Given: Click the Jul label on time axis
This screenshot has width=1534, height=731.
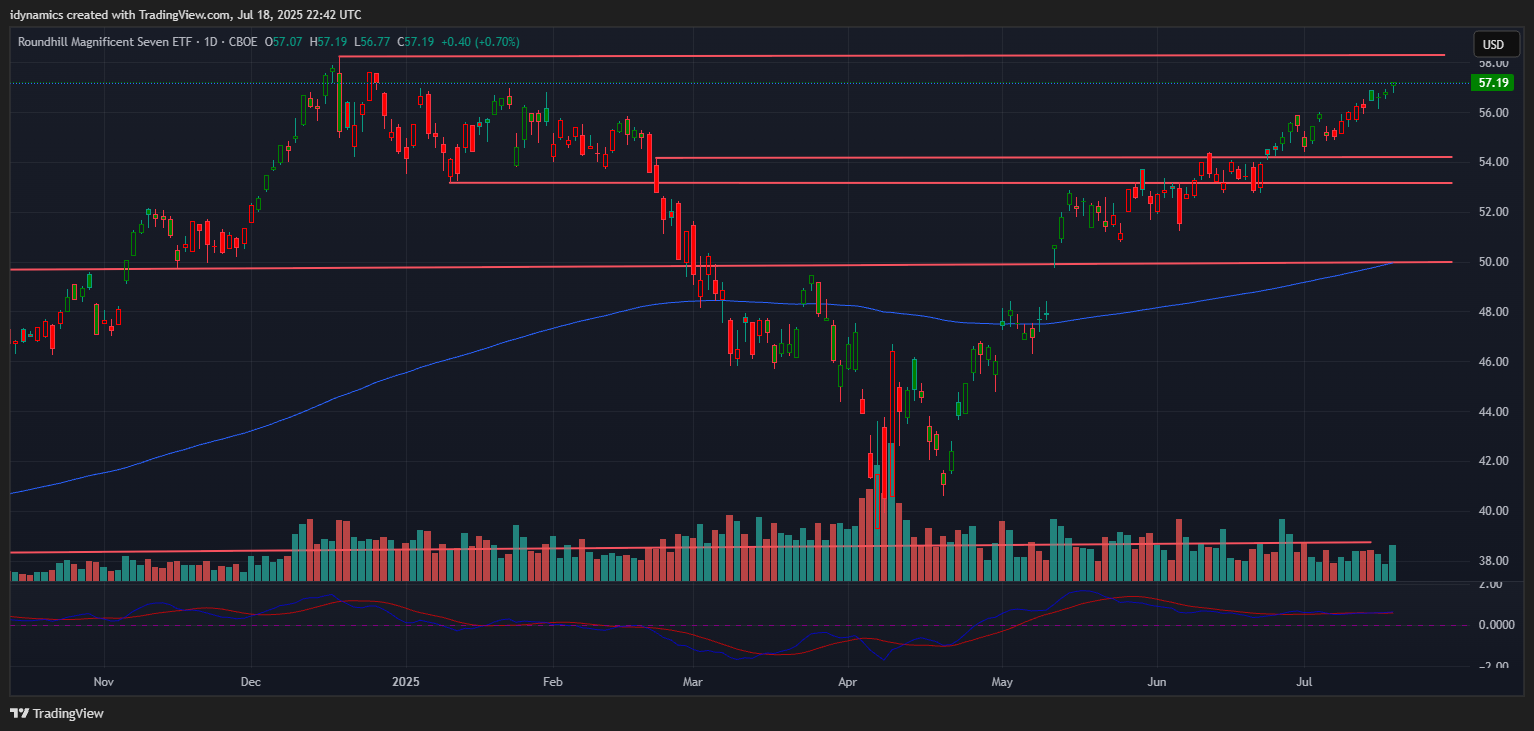Looking at the screenshot, I should click(1304, 682).
